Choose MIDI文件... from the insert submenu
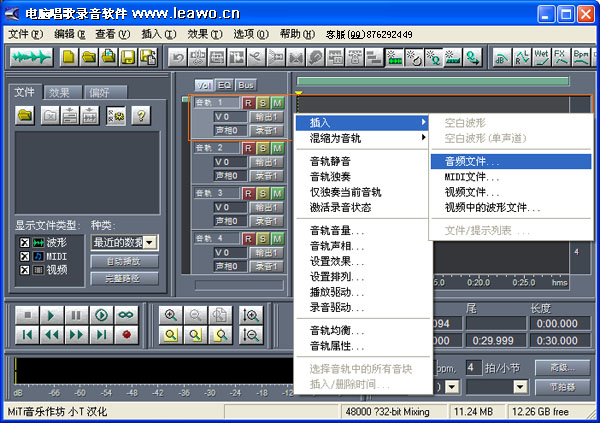The height and width of the screenshot is (423, 600). 511,177
